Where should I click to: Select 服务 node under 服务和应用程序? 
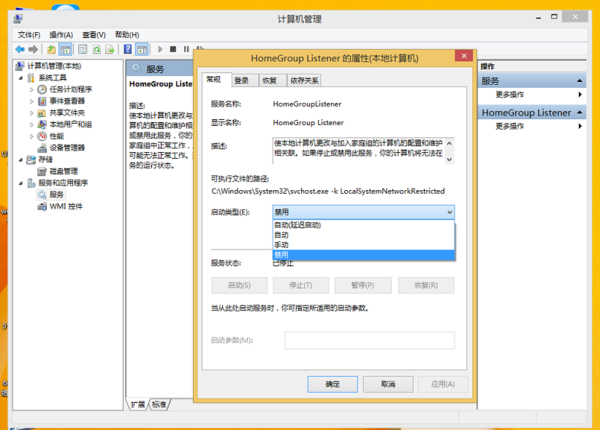[56, 194]
